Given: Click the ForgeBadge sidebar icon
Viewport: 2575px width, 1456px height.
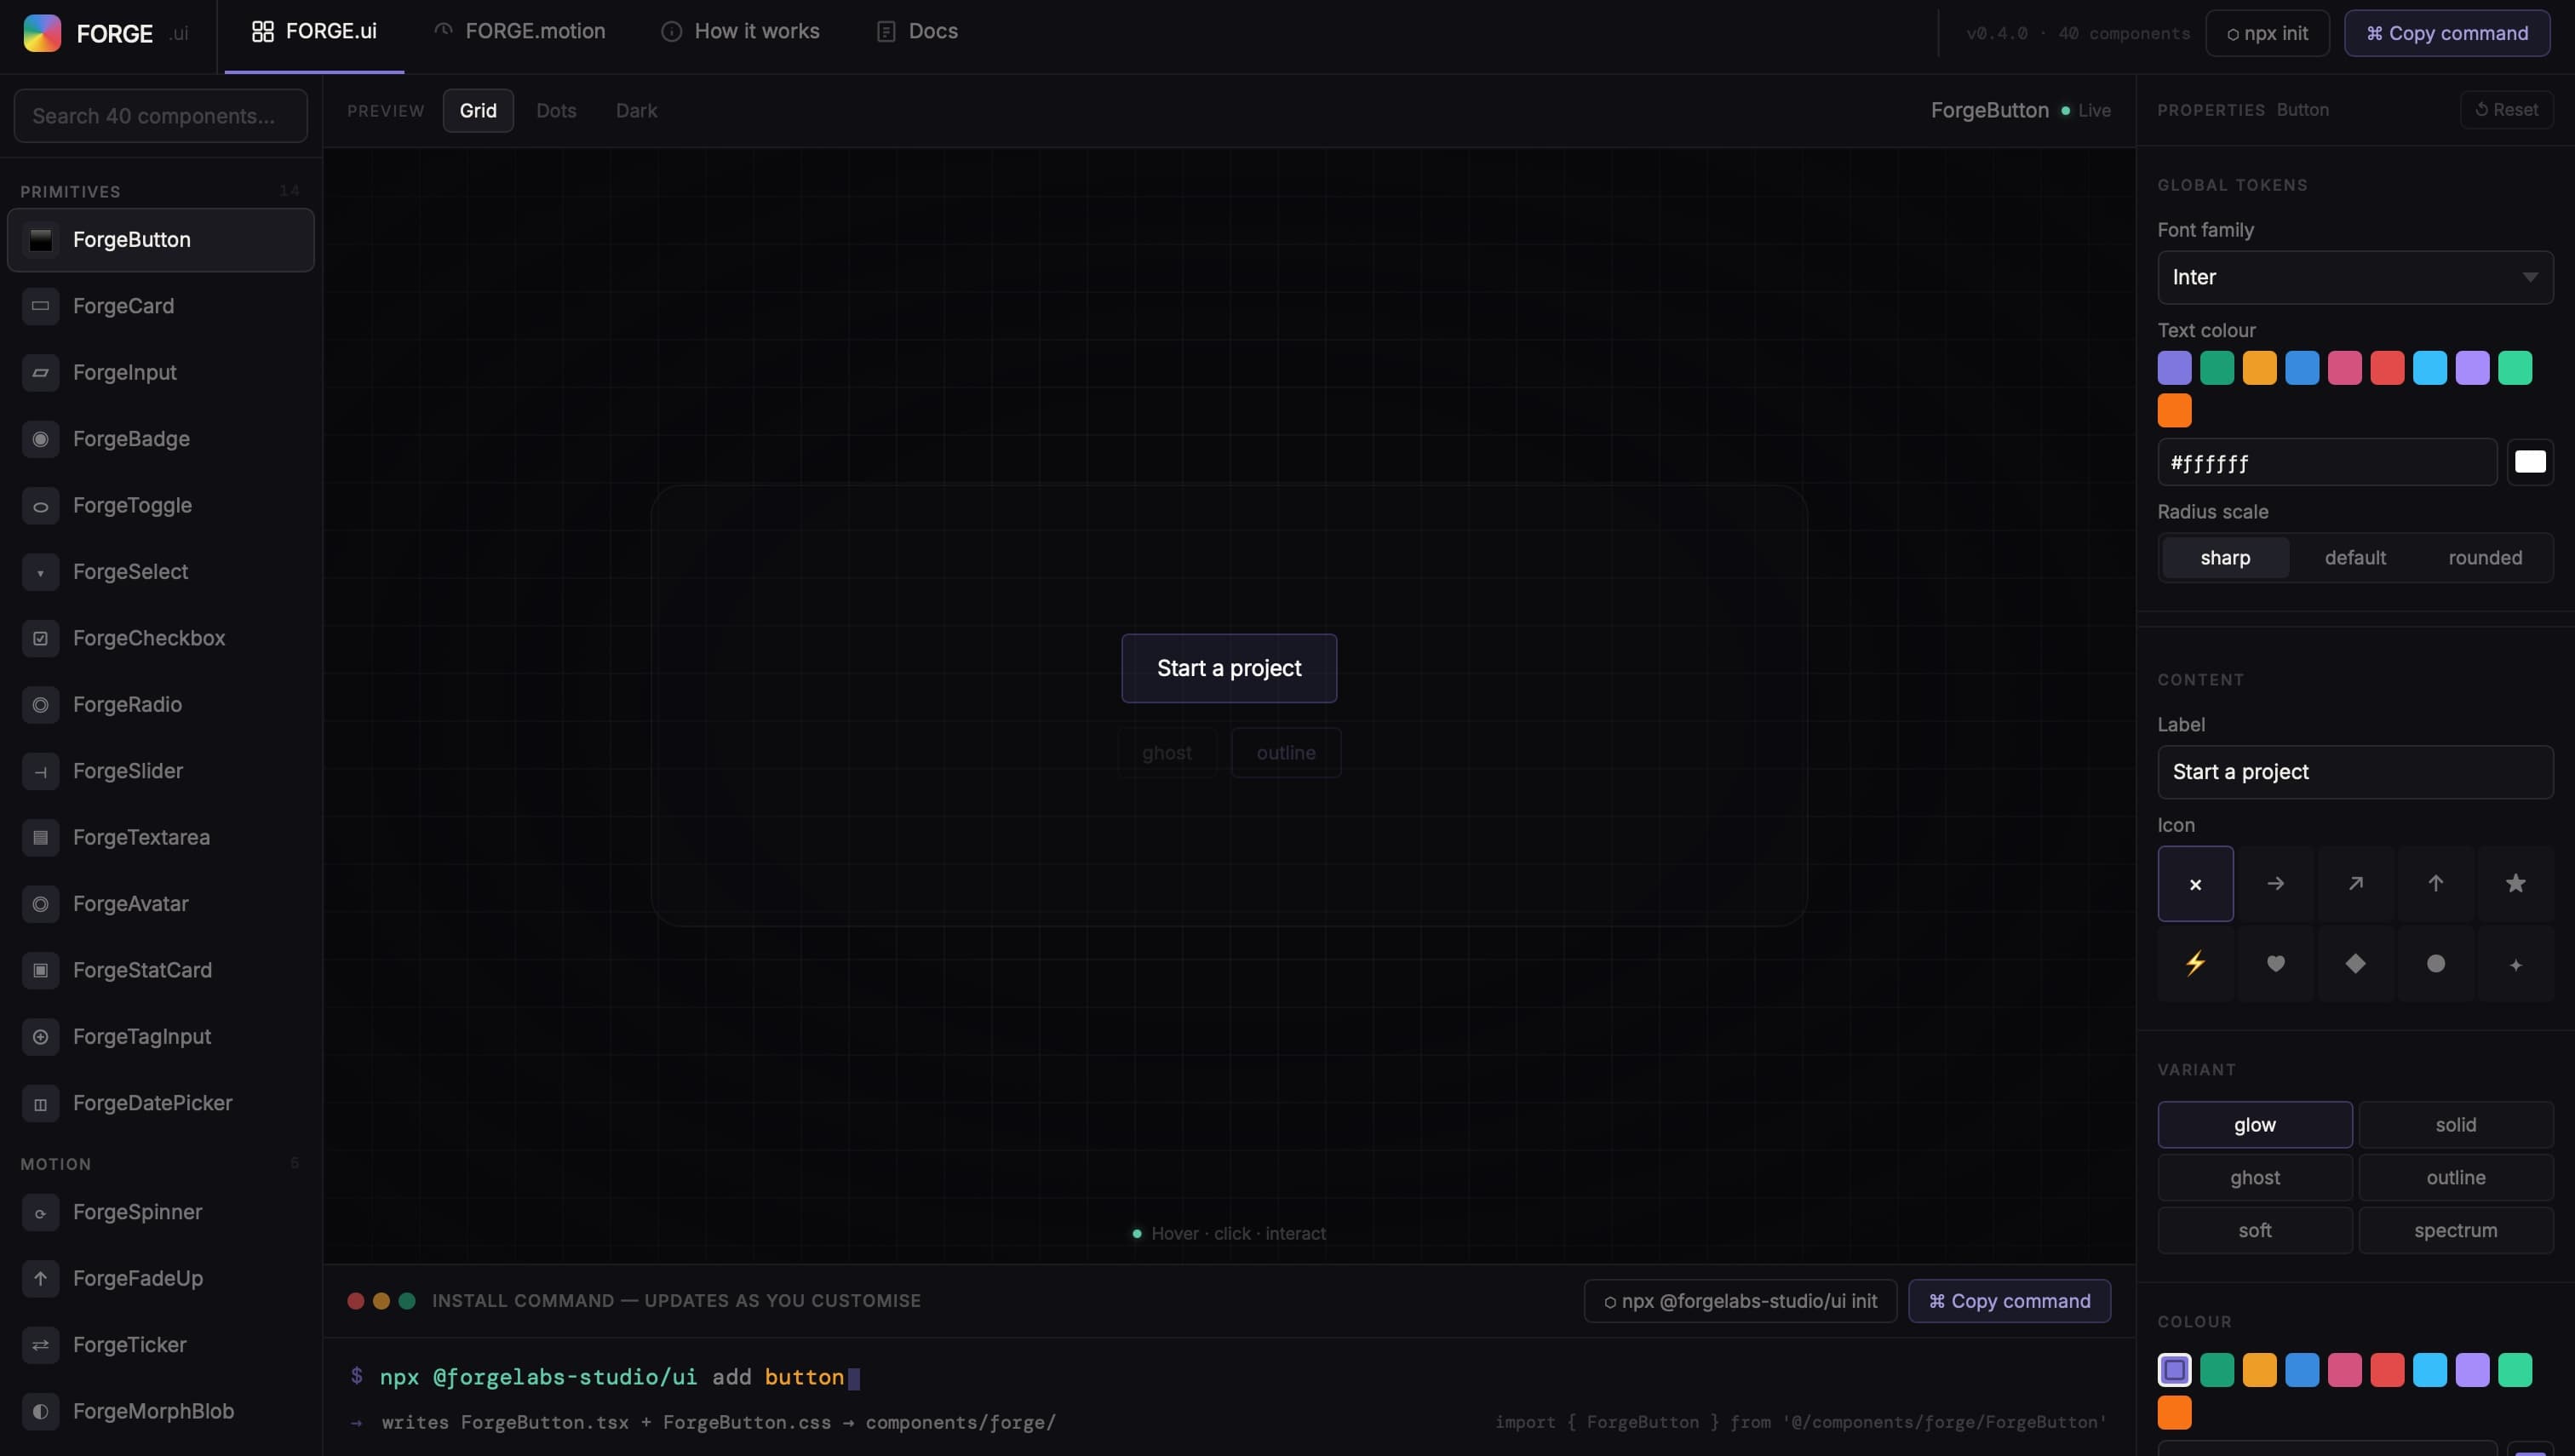Looking at the screenshot, I should click(x=40, y=439).
